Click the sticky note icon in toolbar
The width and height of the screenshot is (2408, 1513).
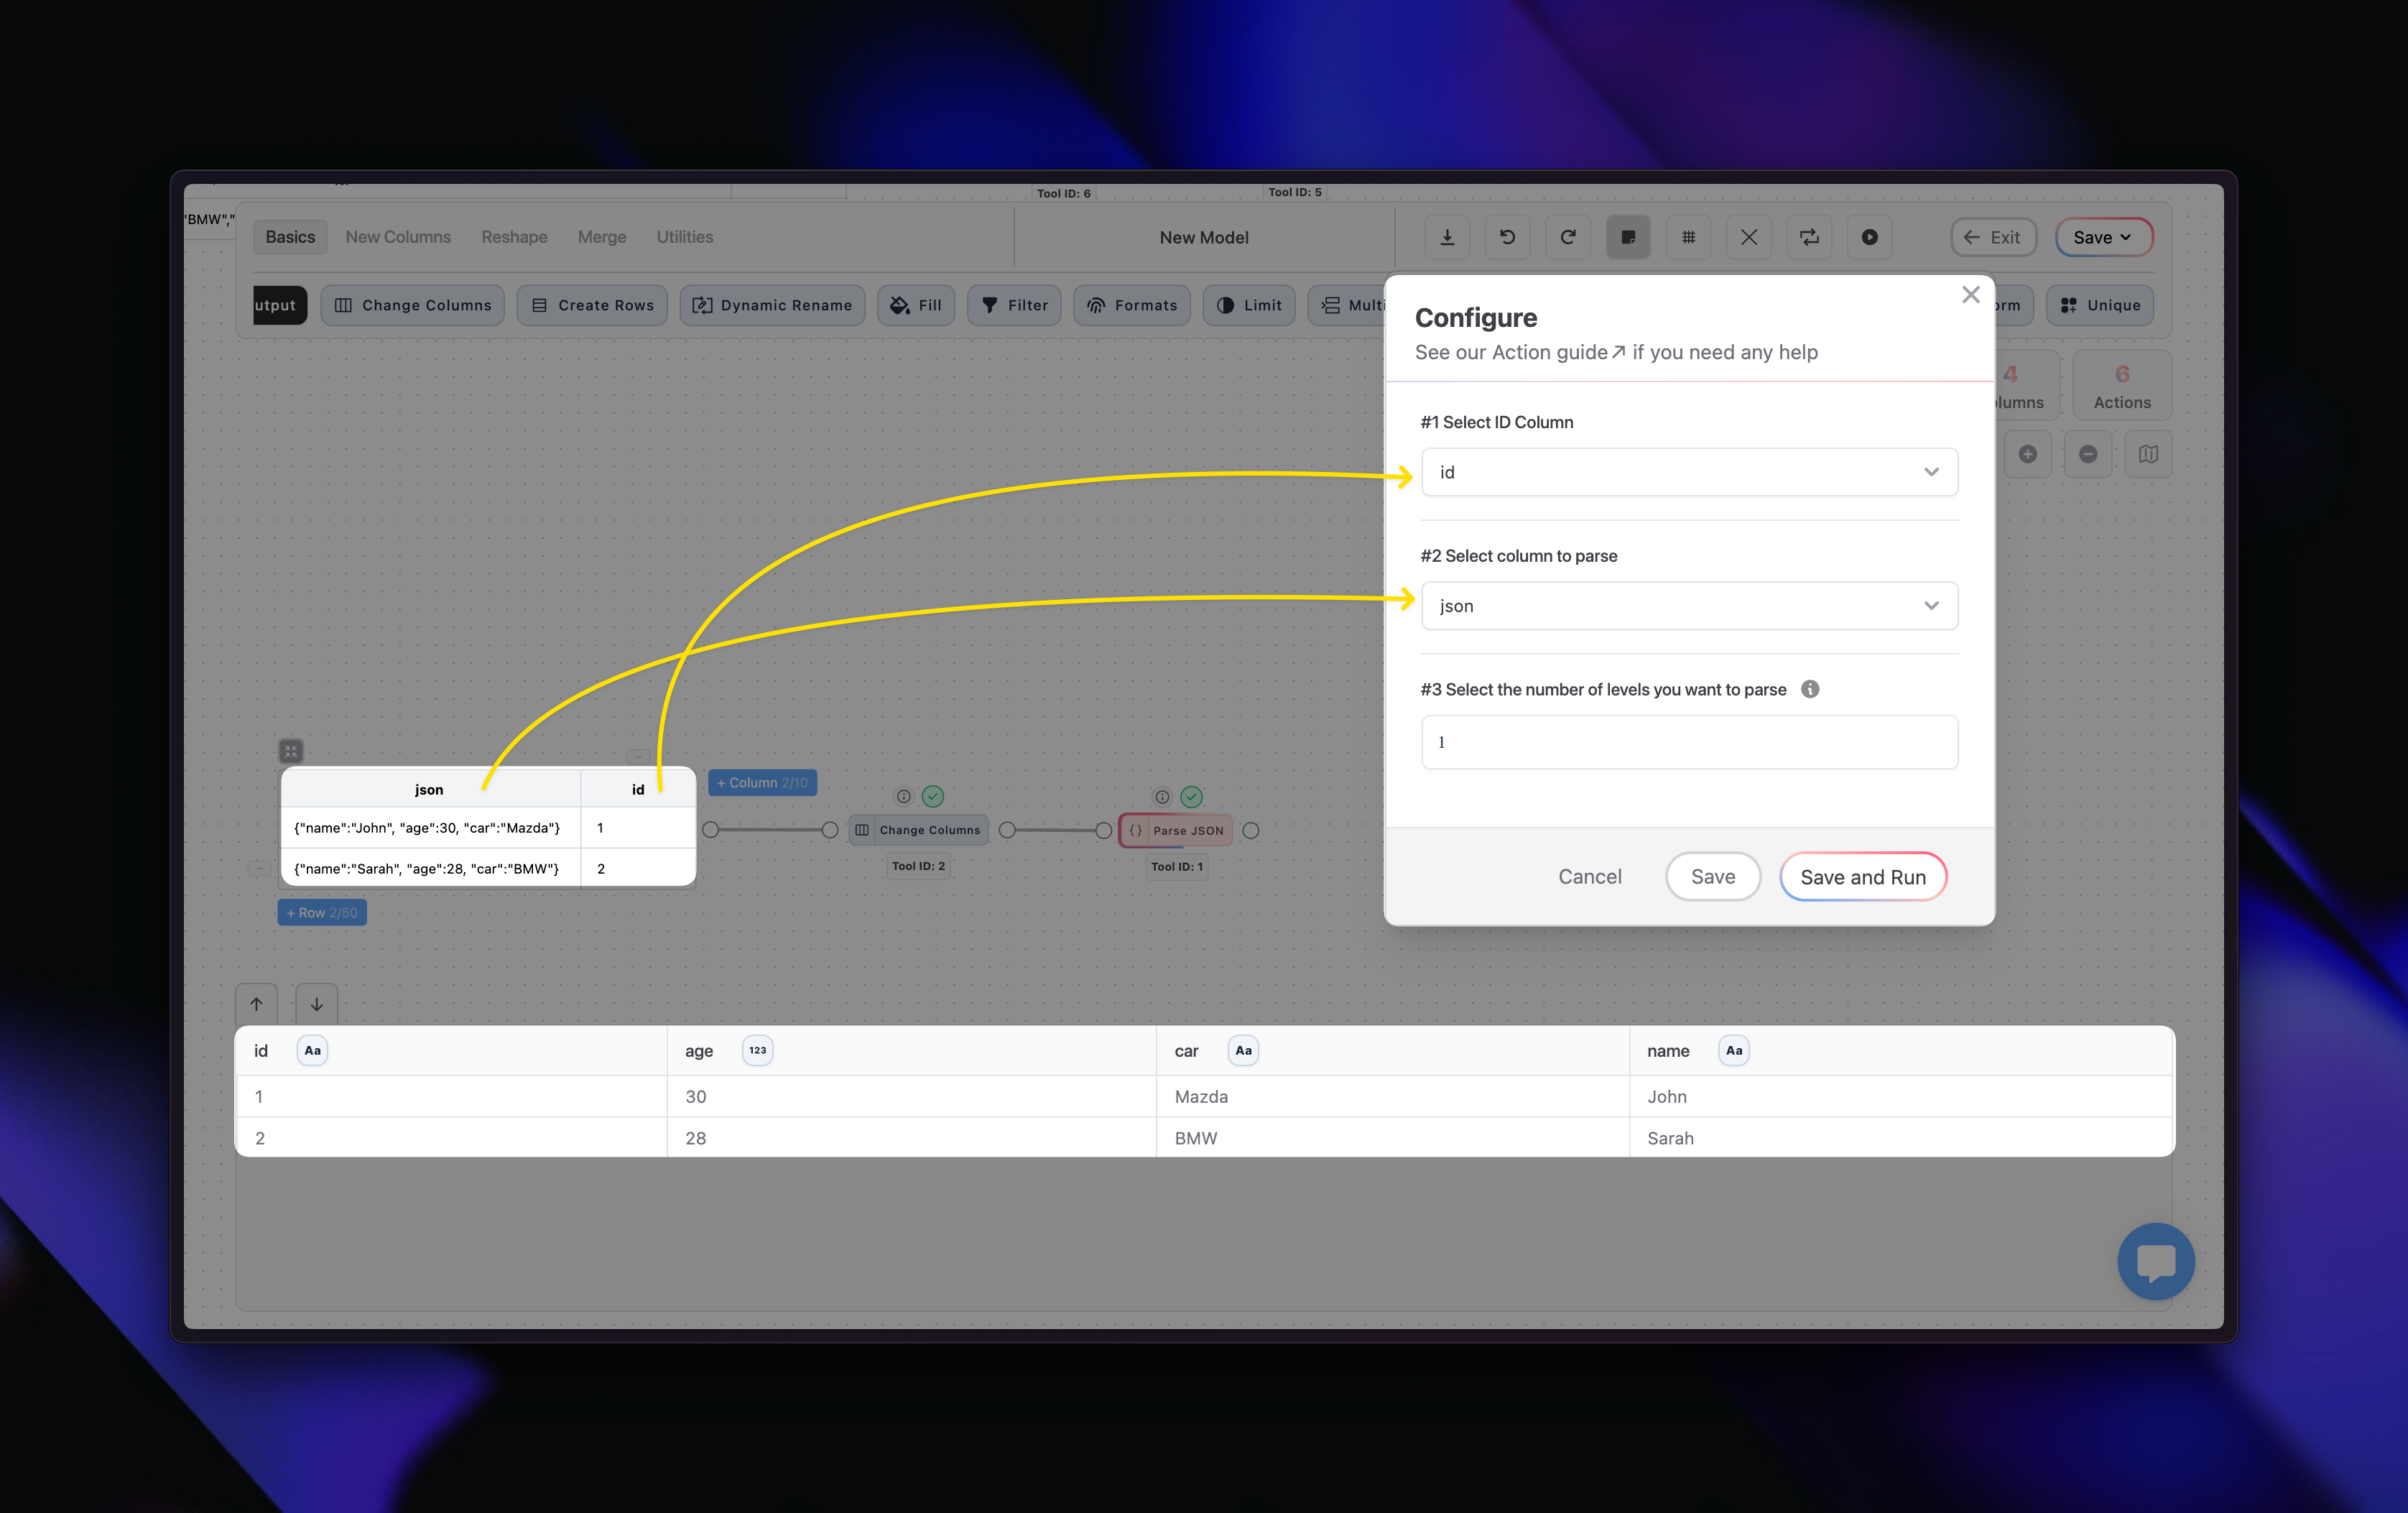(1628, 237)
